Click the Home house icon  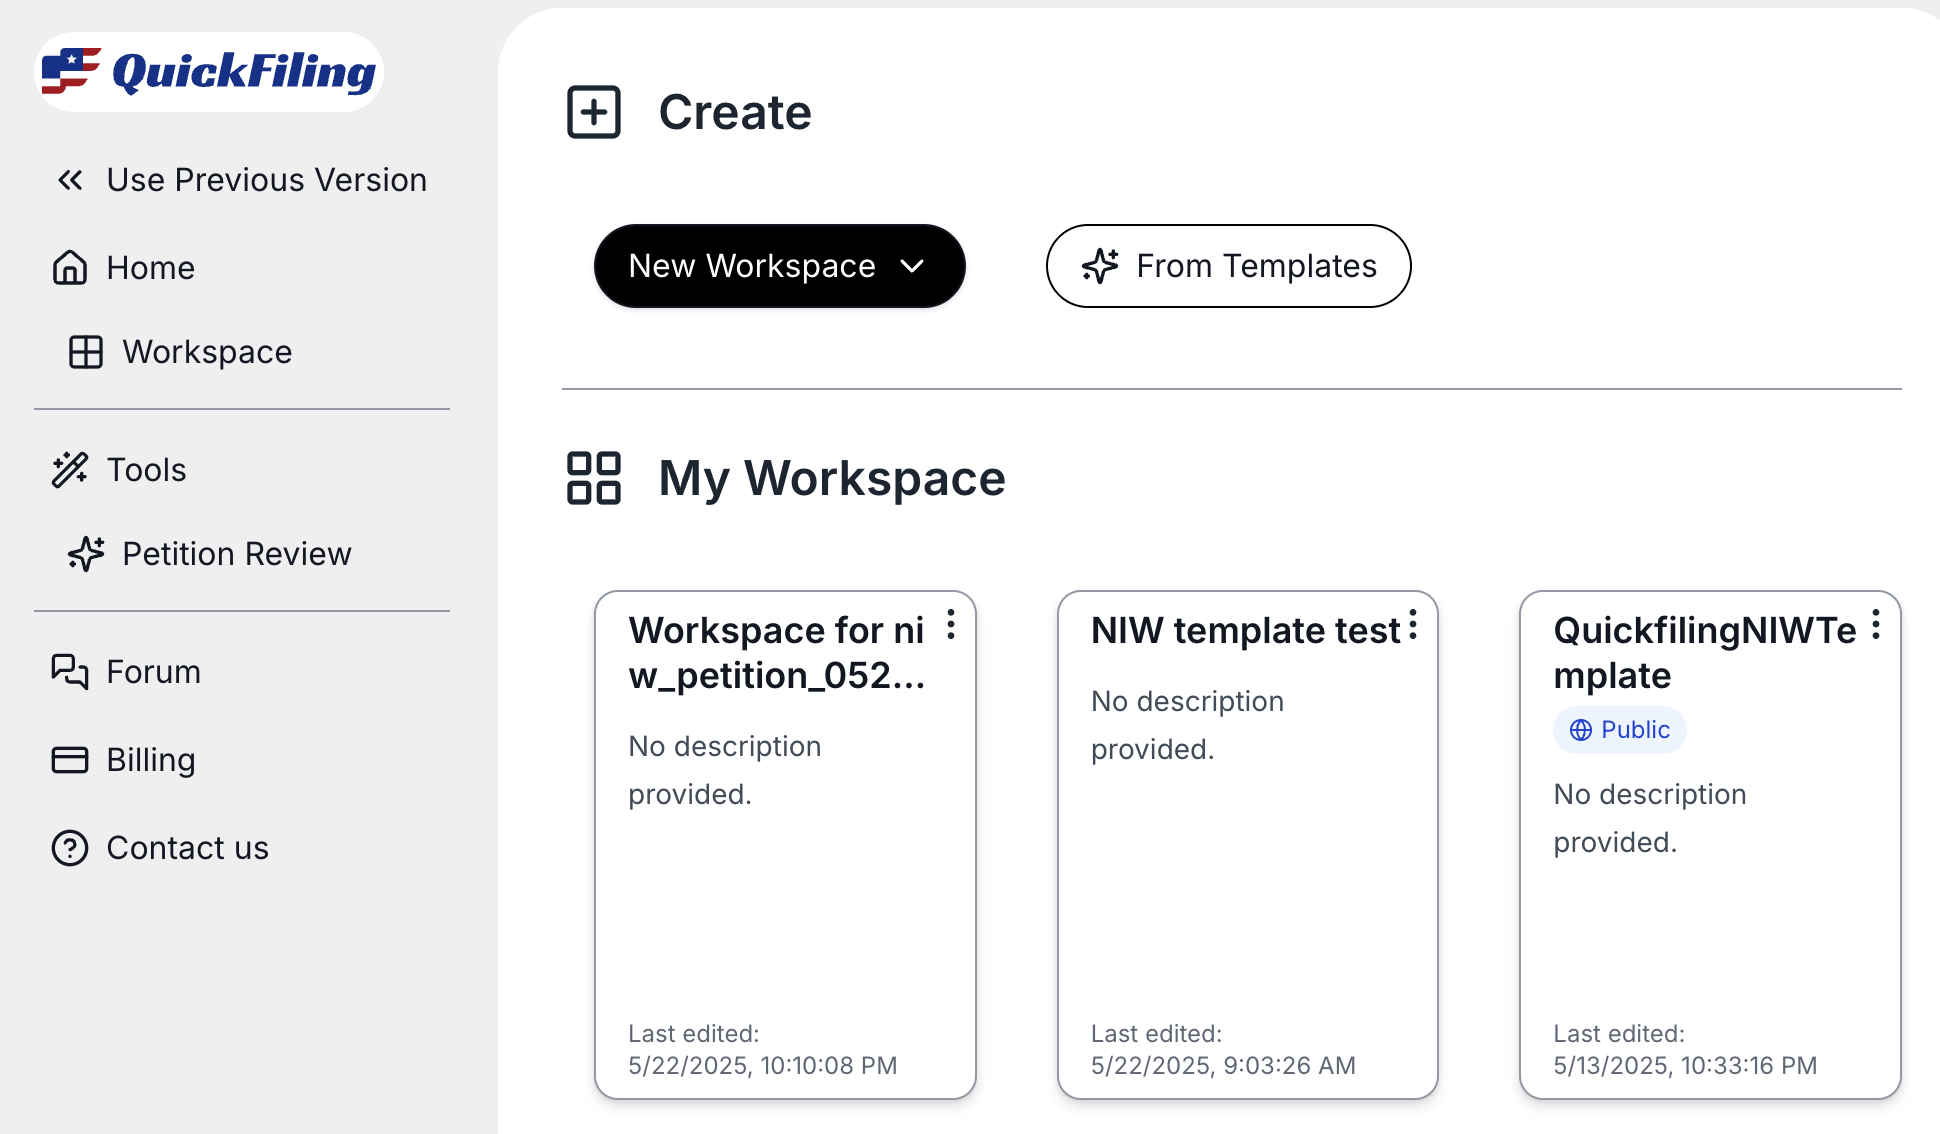click(70, 268)
